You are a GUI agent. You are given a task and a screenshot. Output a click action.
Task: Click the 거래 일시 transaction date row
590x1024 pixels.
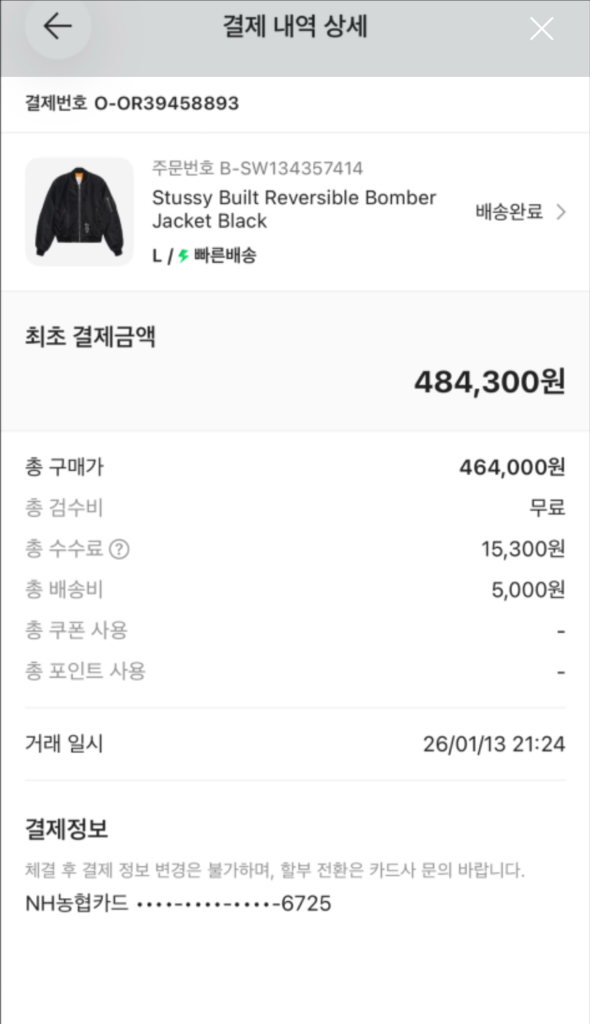(x=294, y=744)
